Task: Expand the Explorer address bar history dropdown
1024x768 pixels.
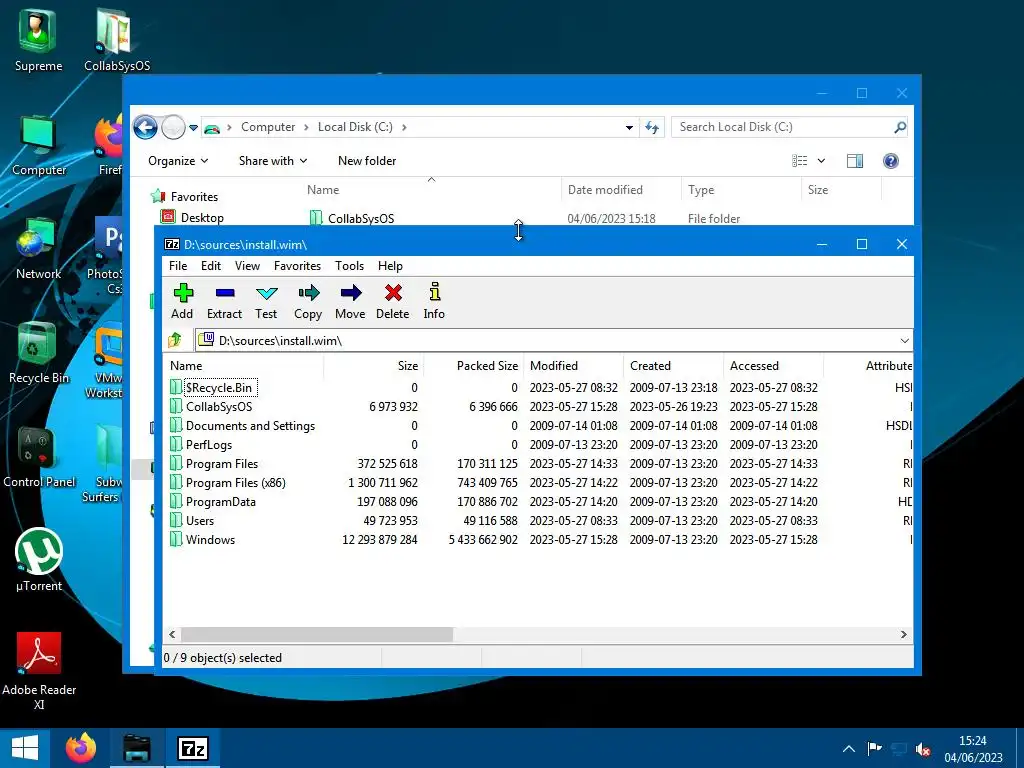Action: coord(629,127)
